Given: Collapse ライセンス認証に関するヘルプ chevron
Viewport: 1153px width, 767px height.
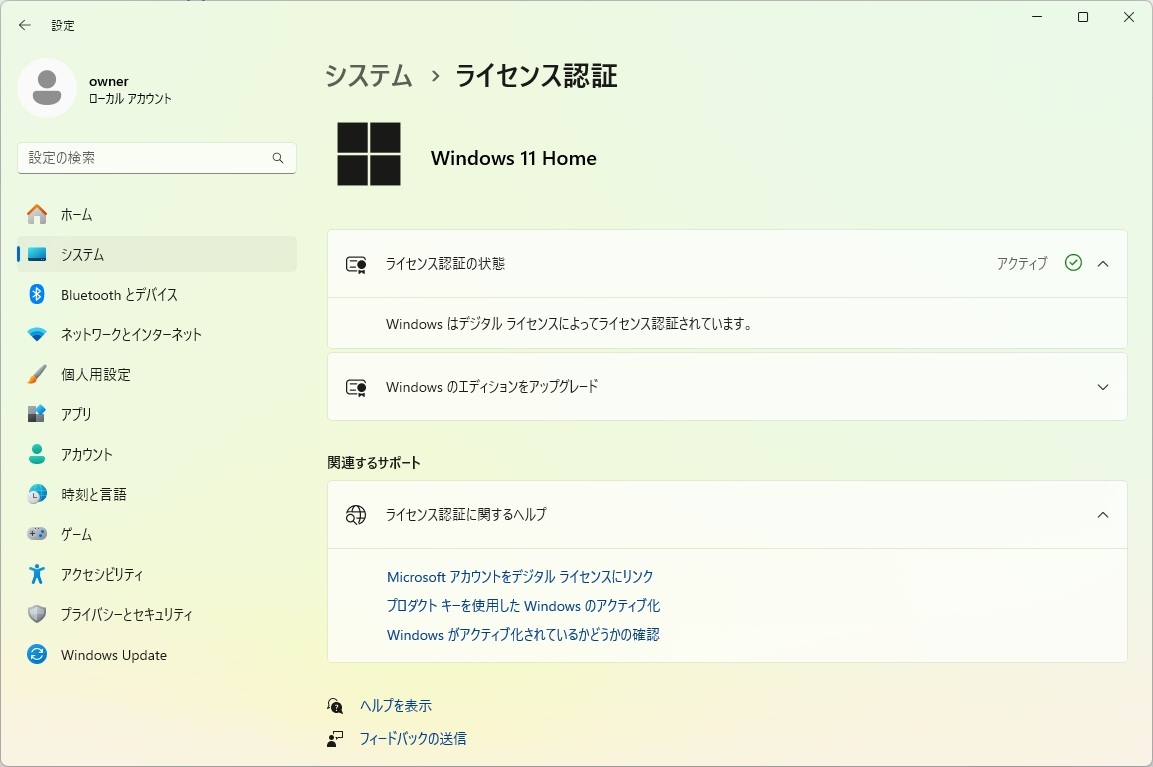Looking at the screenshot, I should 1102,515.
